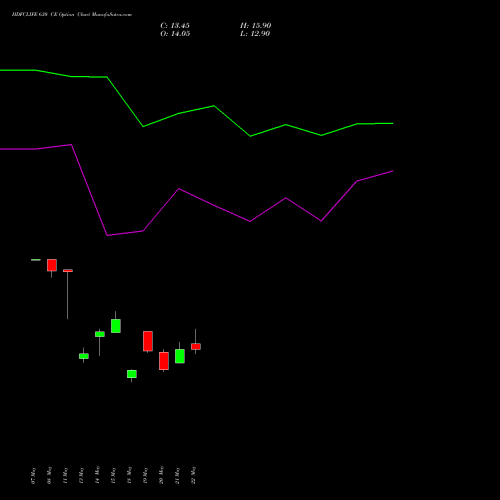Click the green candlestick for 15 May
500x500 pixels.
116,326
